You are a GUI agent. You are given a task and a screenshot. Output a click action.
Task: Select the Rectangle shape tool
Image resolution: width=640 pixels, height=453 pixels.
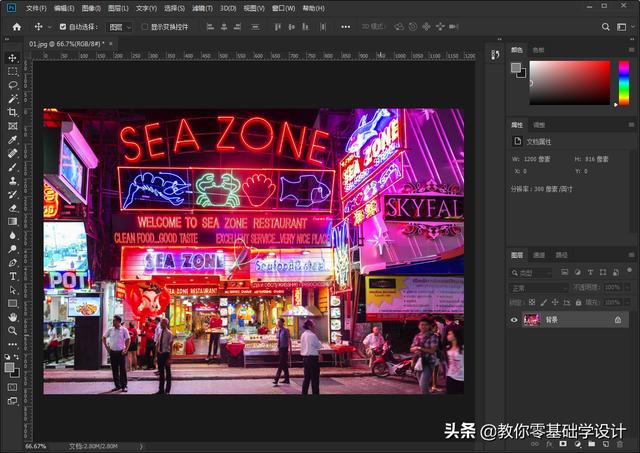13,304
